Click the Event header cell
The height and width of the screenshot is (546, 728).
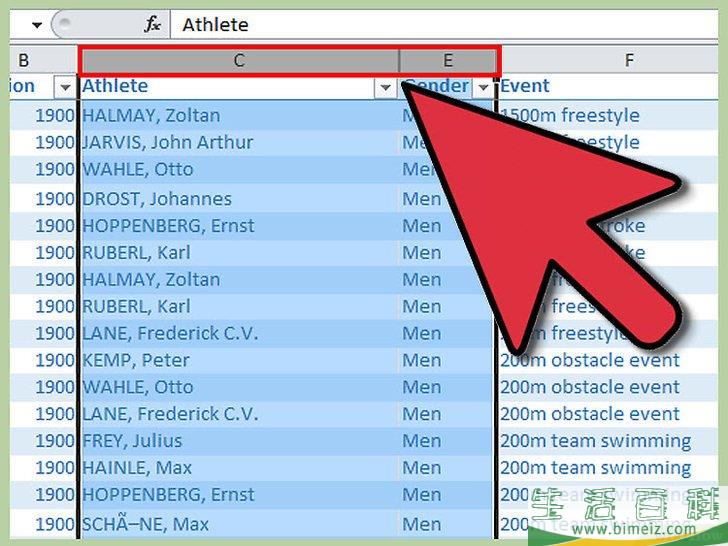pos(608,86)
